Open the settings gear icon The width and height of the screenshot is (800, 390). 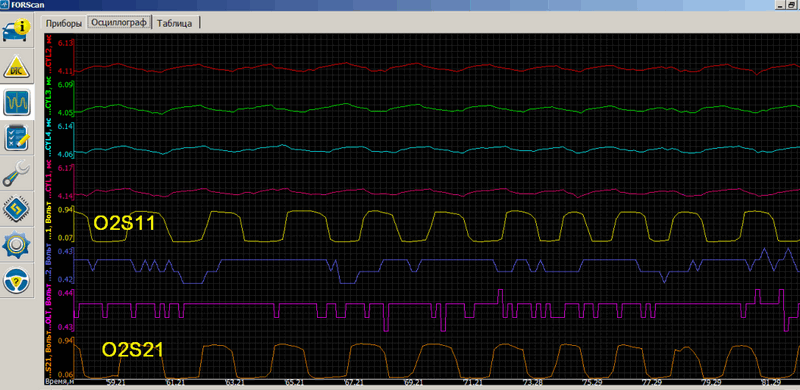click(17, 245)
